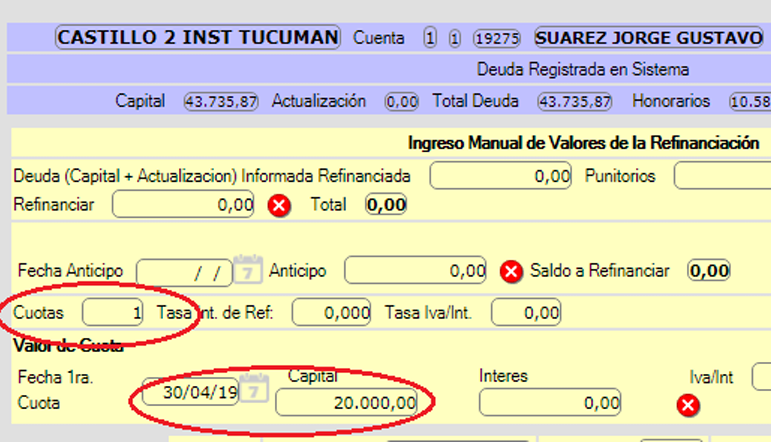
Task: Select the Cuotas number field
Action: 113,313
